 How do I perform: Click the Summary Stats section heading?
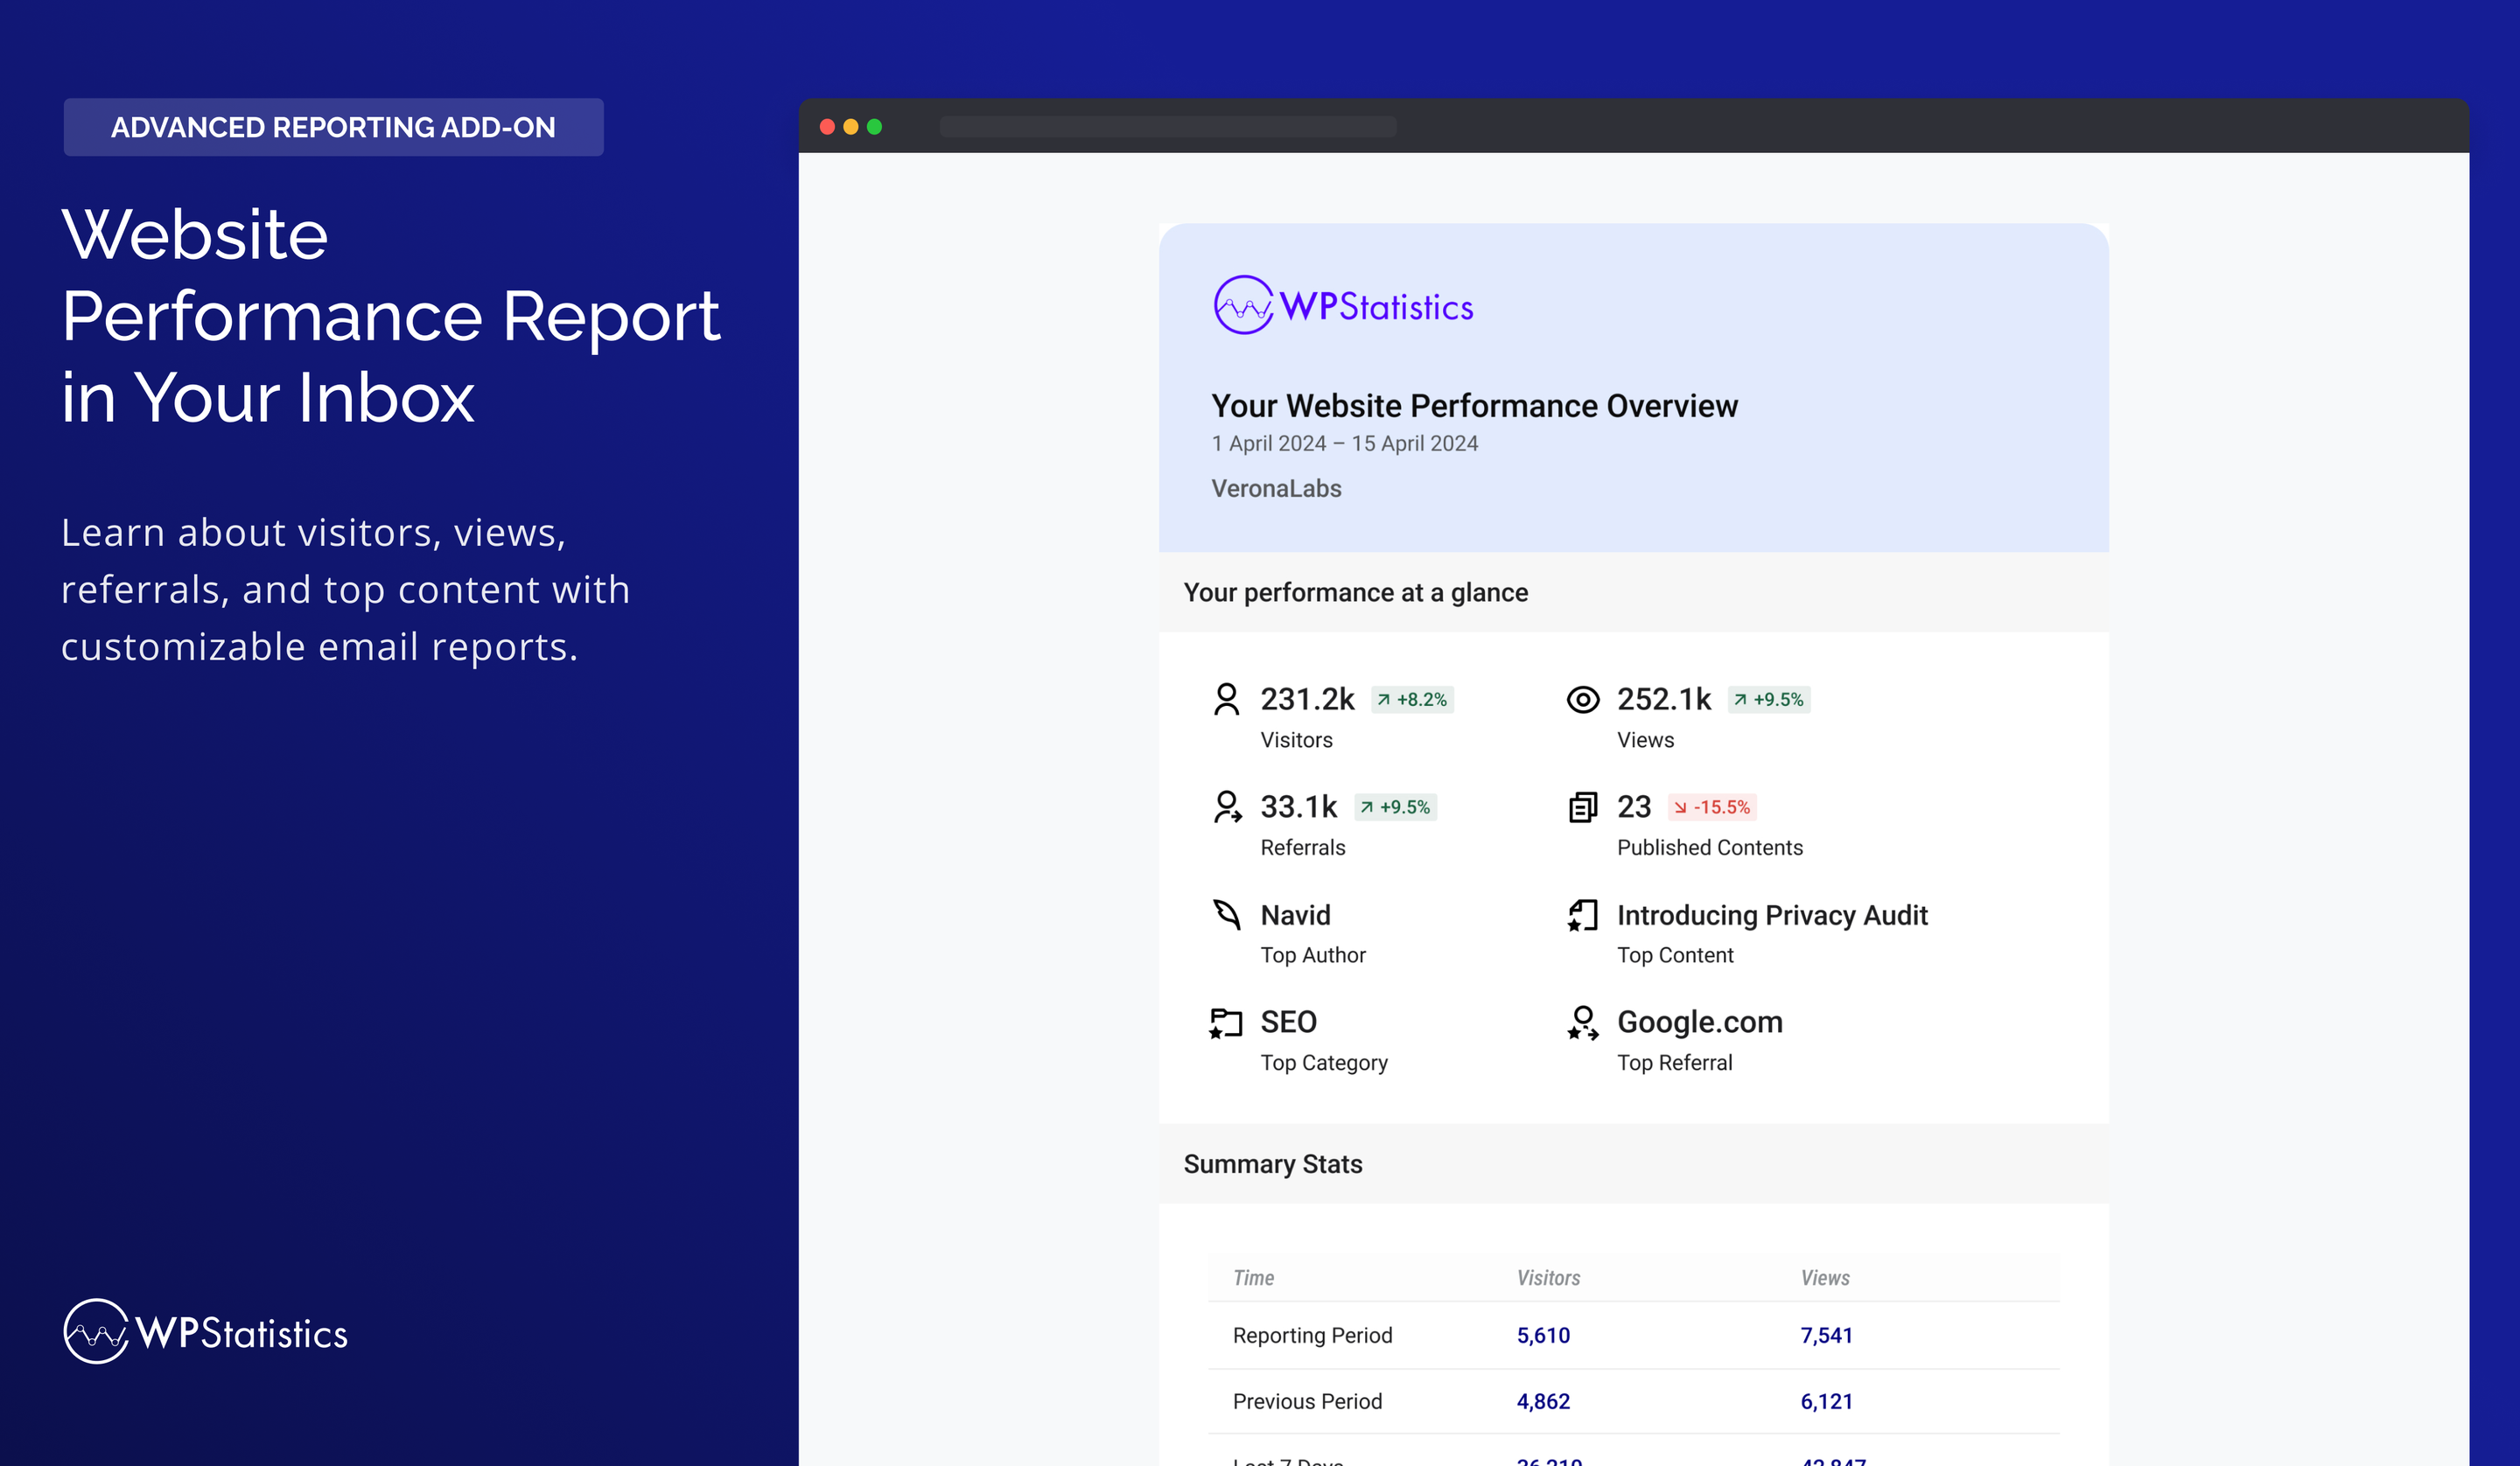point(1273,1164)
